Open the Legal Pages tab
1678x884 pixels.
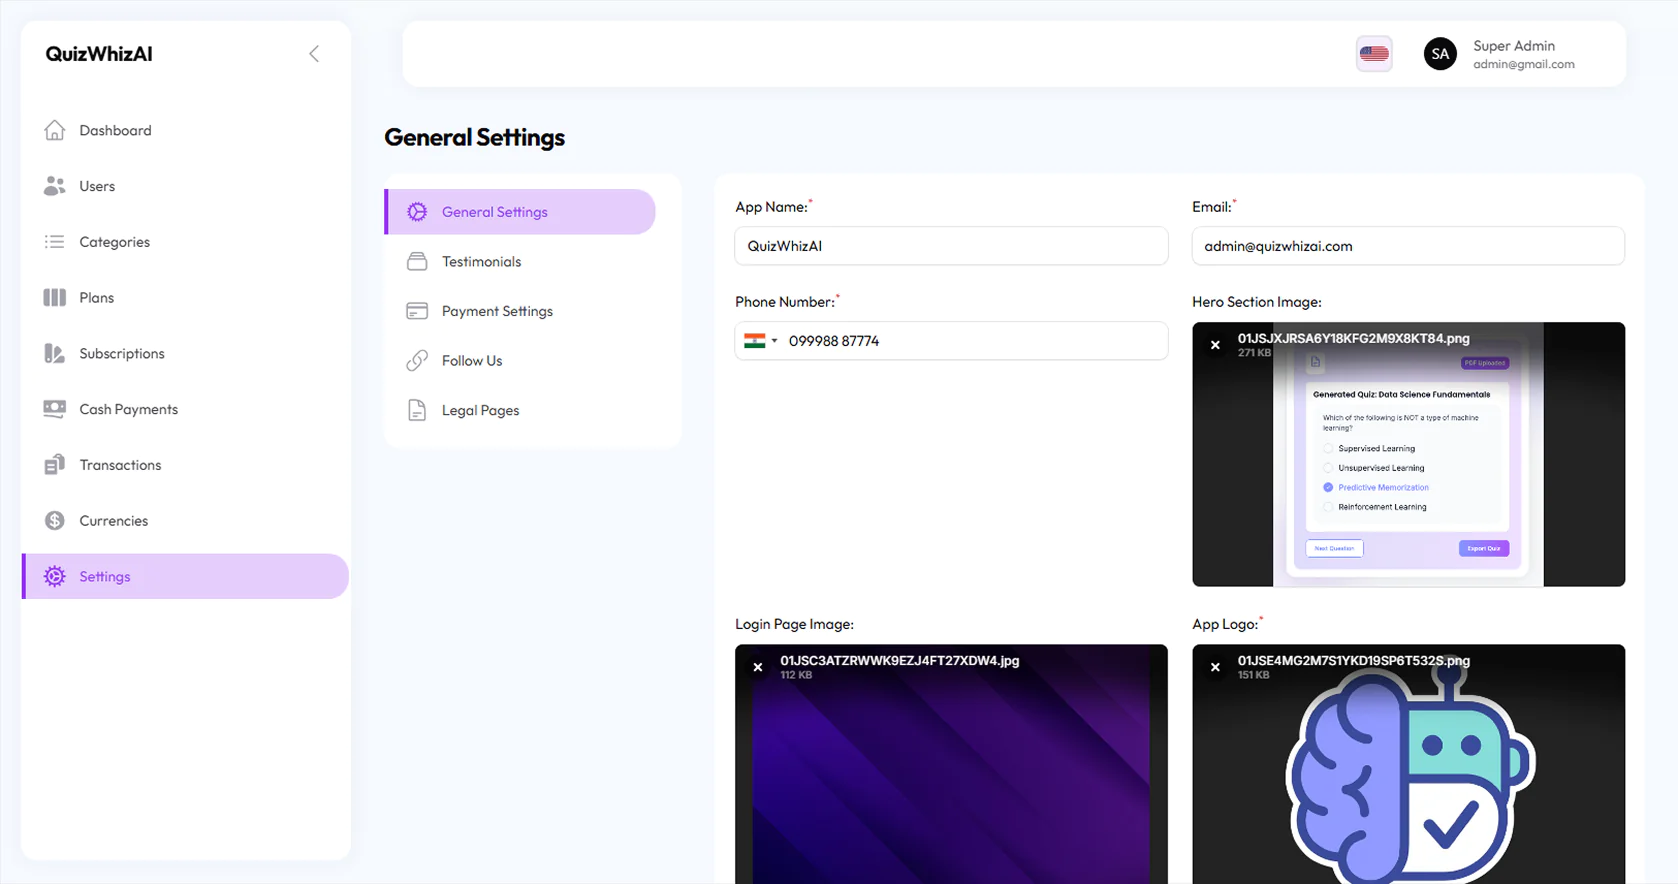point(480,411)
